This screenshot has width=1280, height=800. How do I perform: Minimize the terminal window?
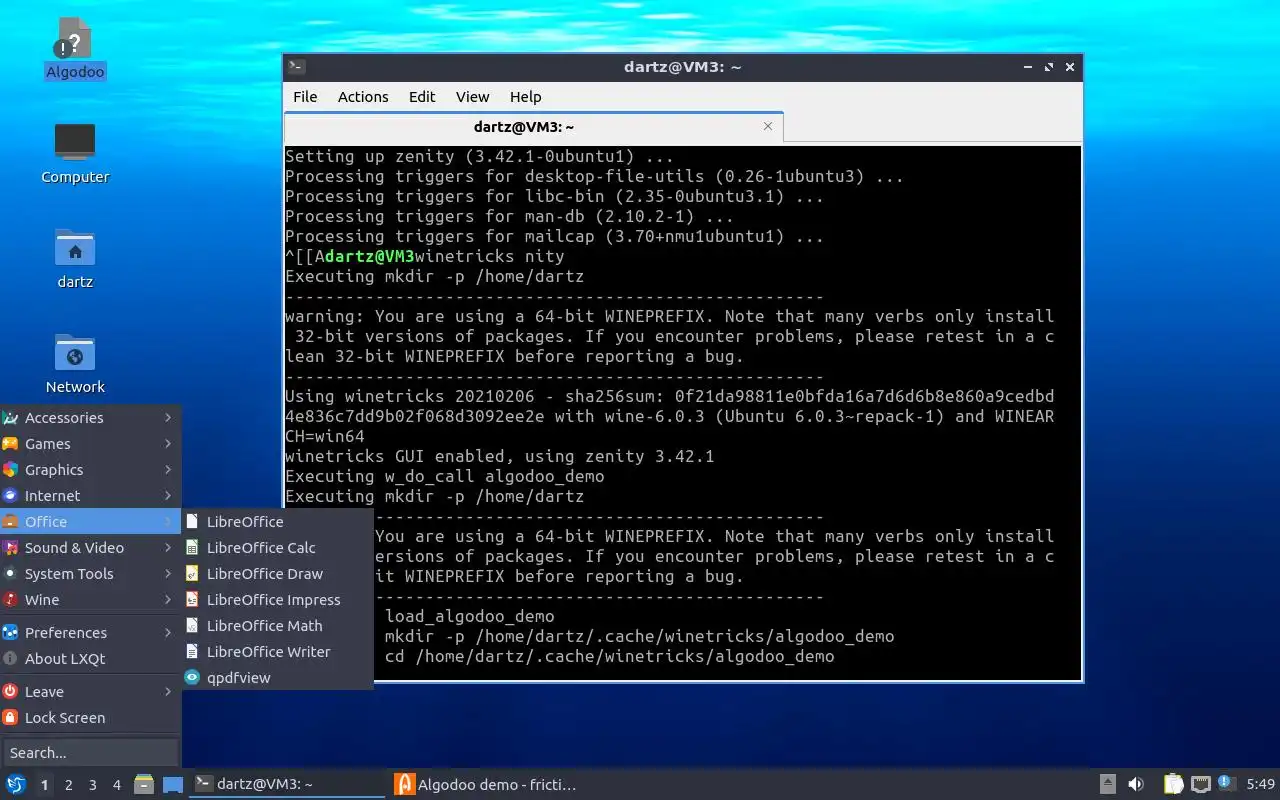(x=1028, y=67)
